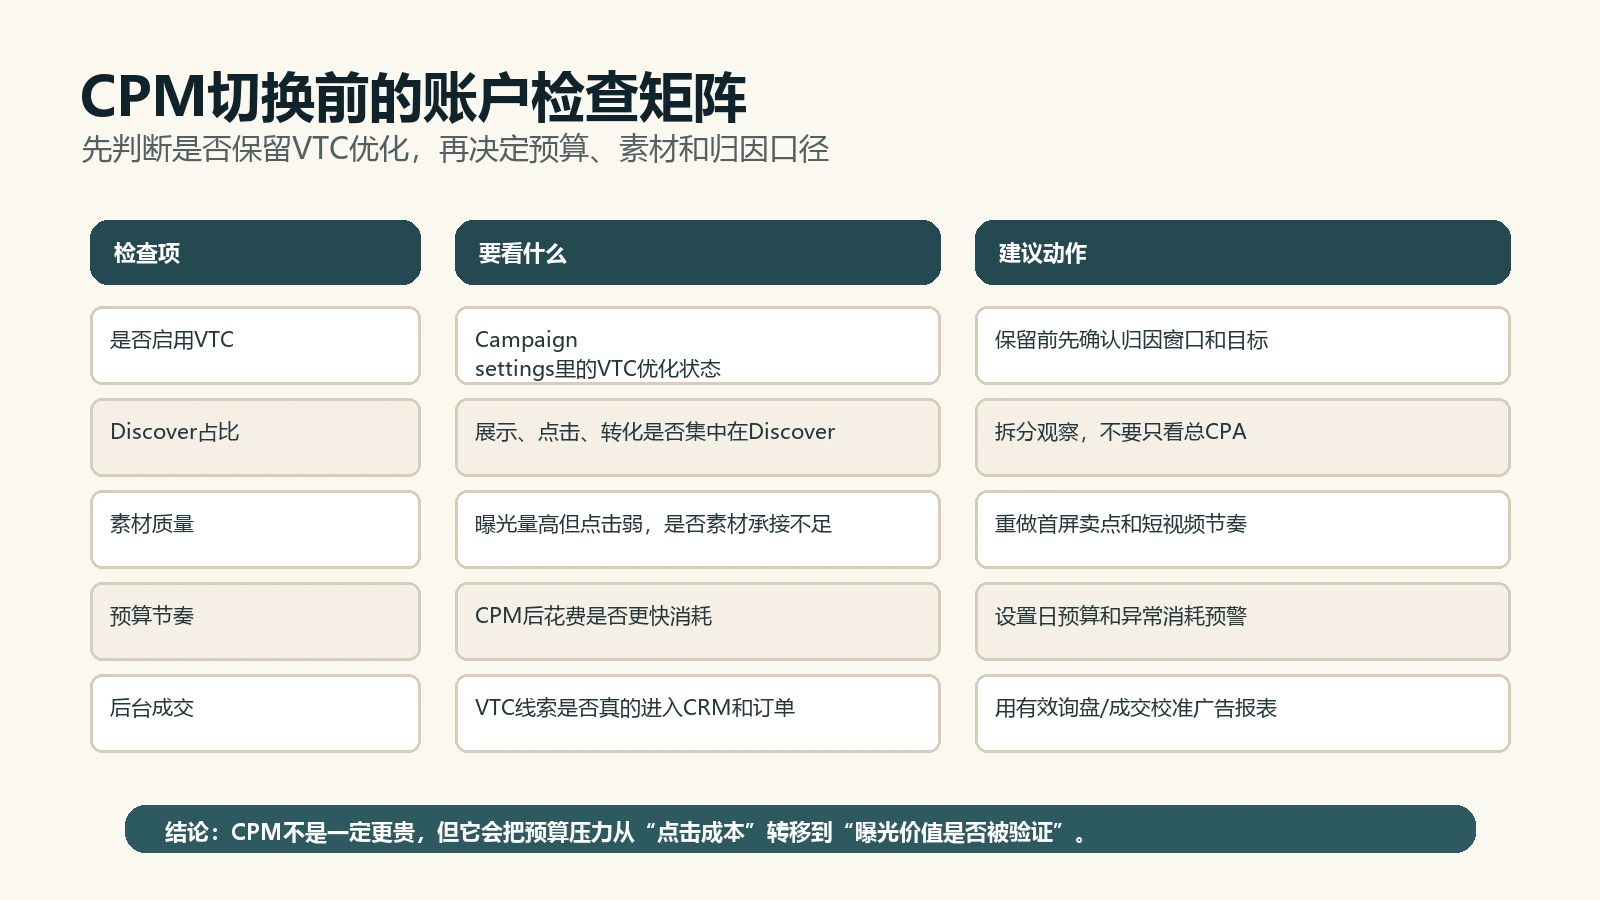Screen dimensions: 1600x900
Task: Click the '后台成交' cell
Action: [x=255, y=713]
